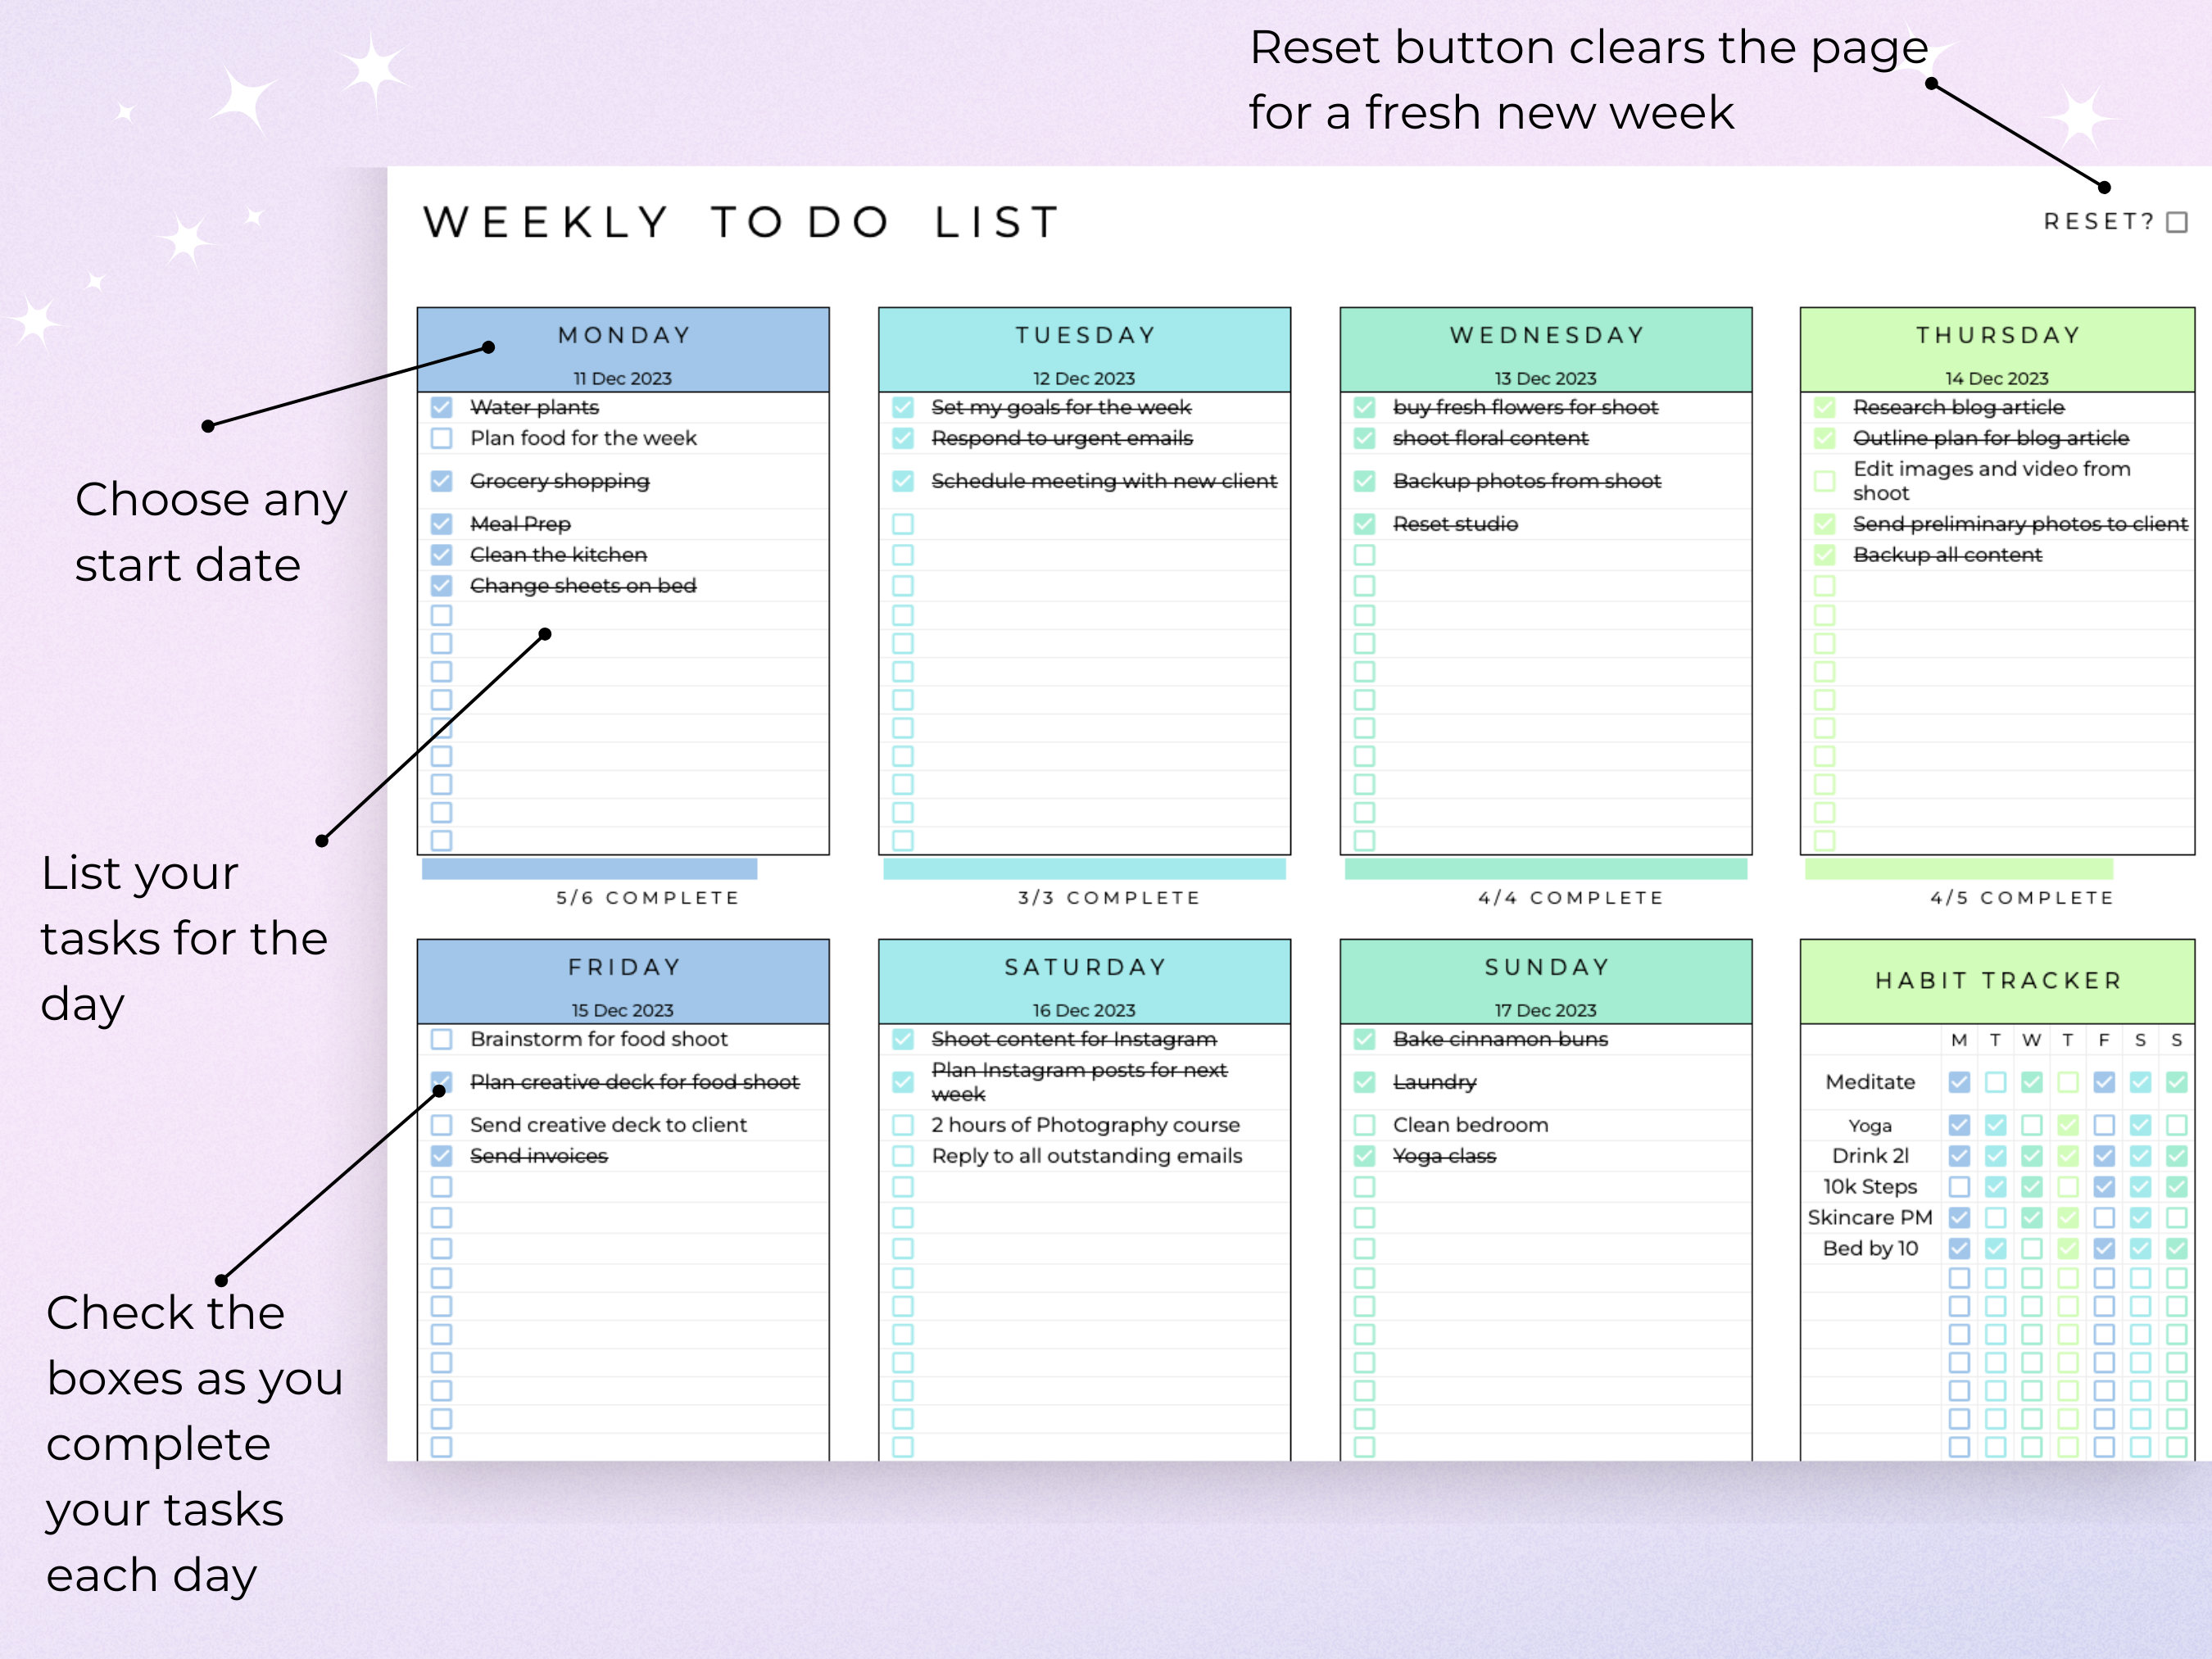
Task: Uncheck 'Bake cinnamon buns' on Sunday
Action: pos(1364,1039)
